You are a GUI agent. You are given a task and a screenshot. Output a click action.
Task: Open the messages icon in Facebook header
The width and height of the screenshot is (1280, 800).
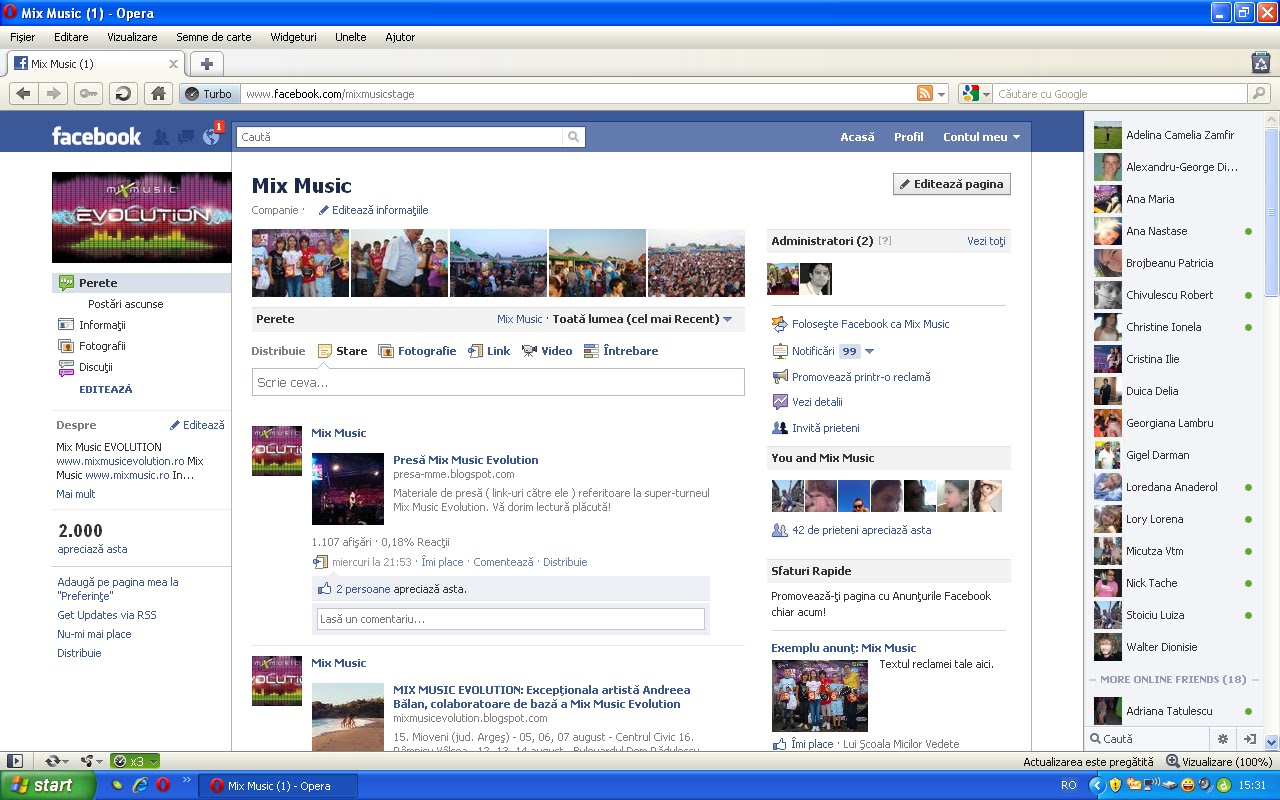point(186,138)
